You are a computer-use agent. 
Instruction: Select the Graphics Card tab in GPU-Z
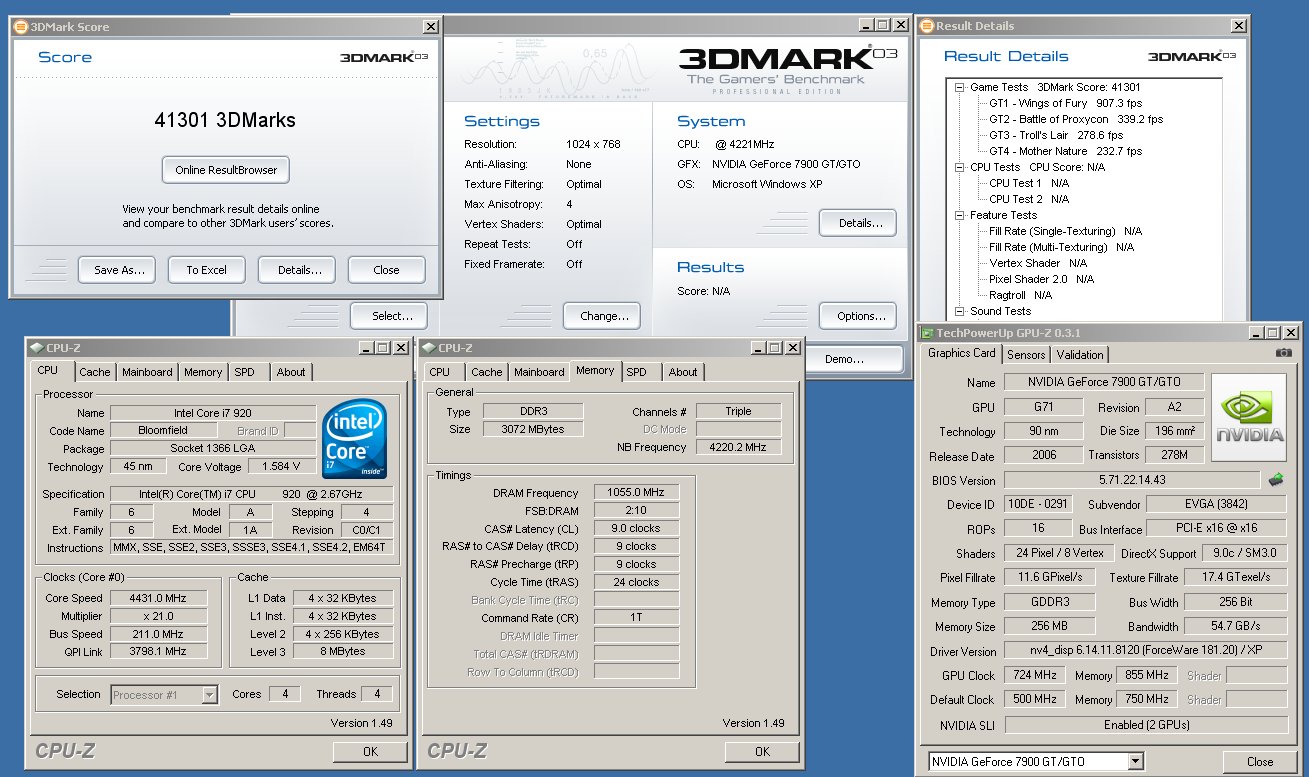pos(962,353)
